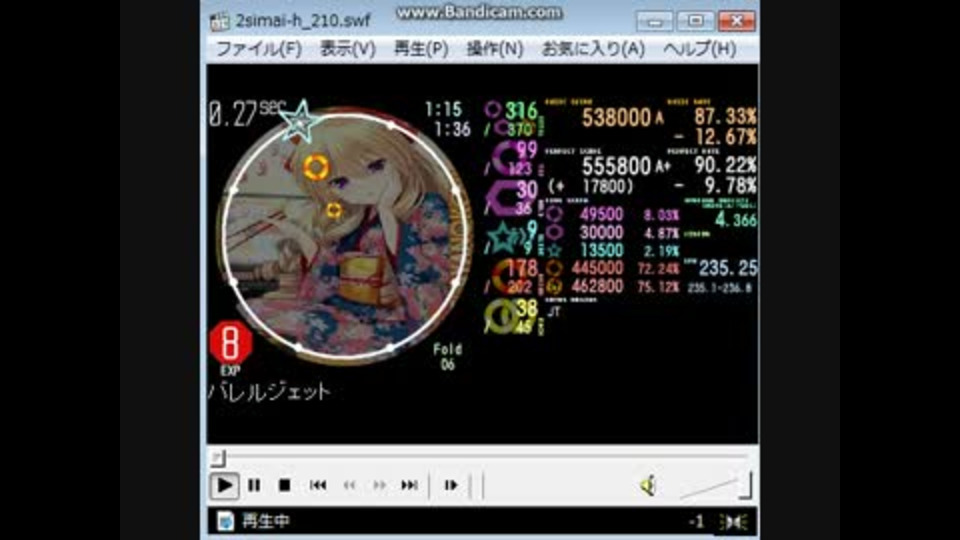Viewport: 960px width, 540px height.
Task: Click the fast forward button
Action: [x=380, y=486]
